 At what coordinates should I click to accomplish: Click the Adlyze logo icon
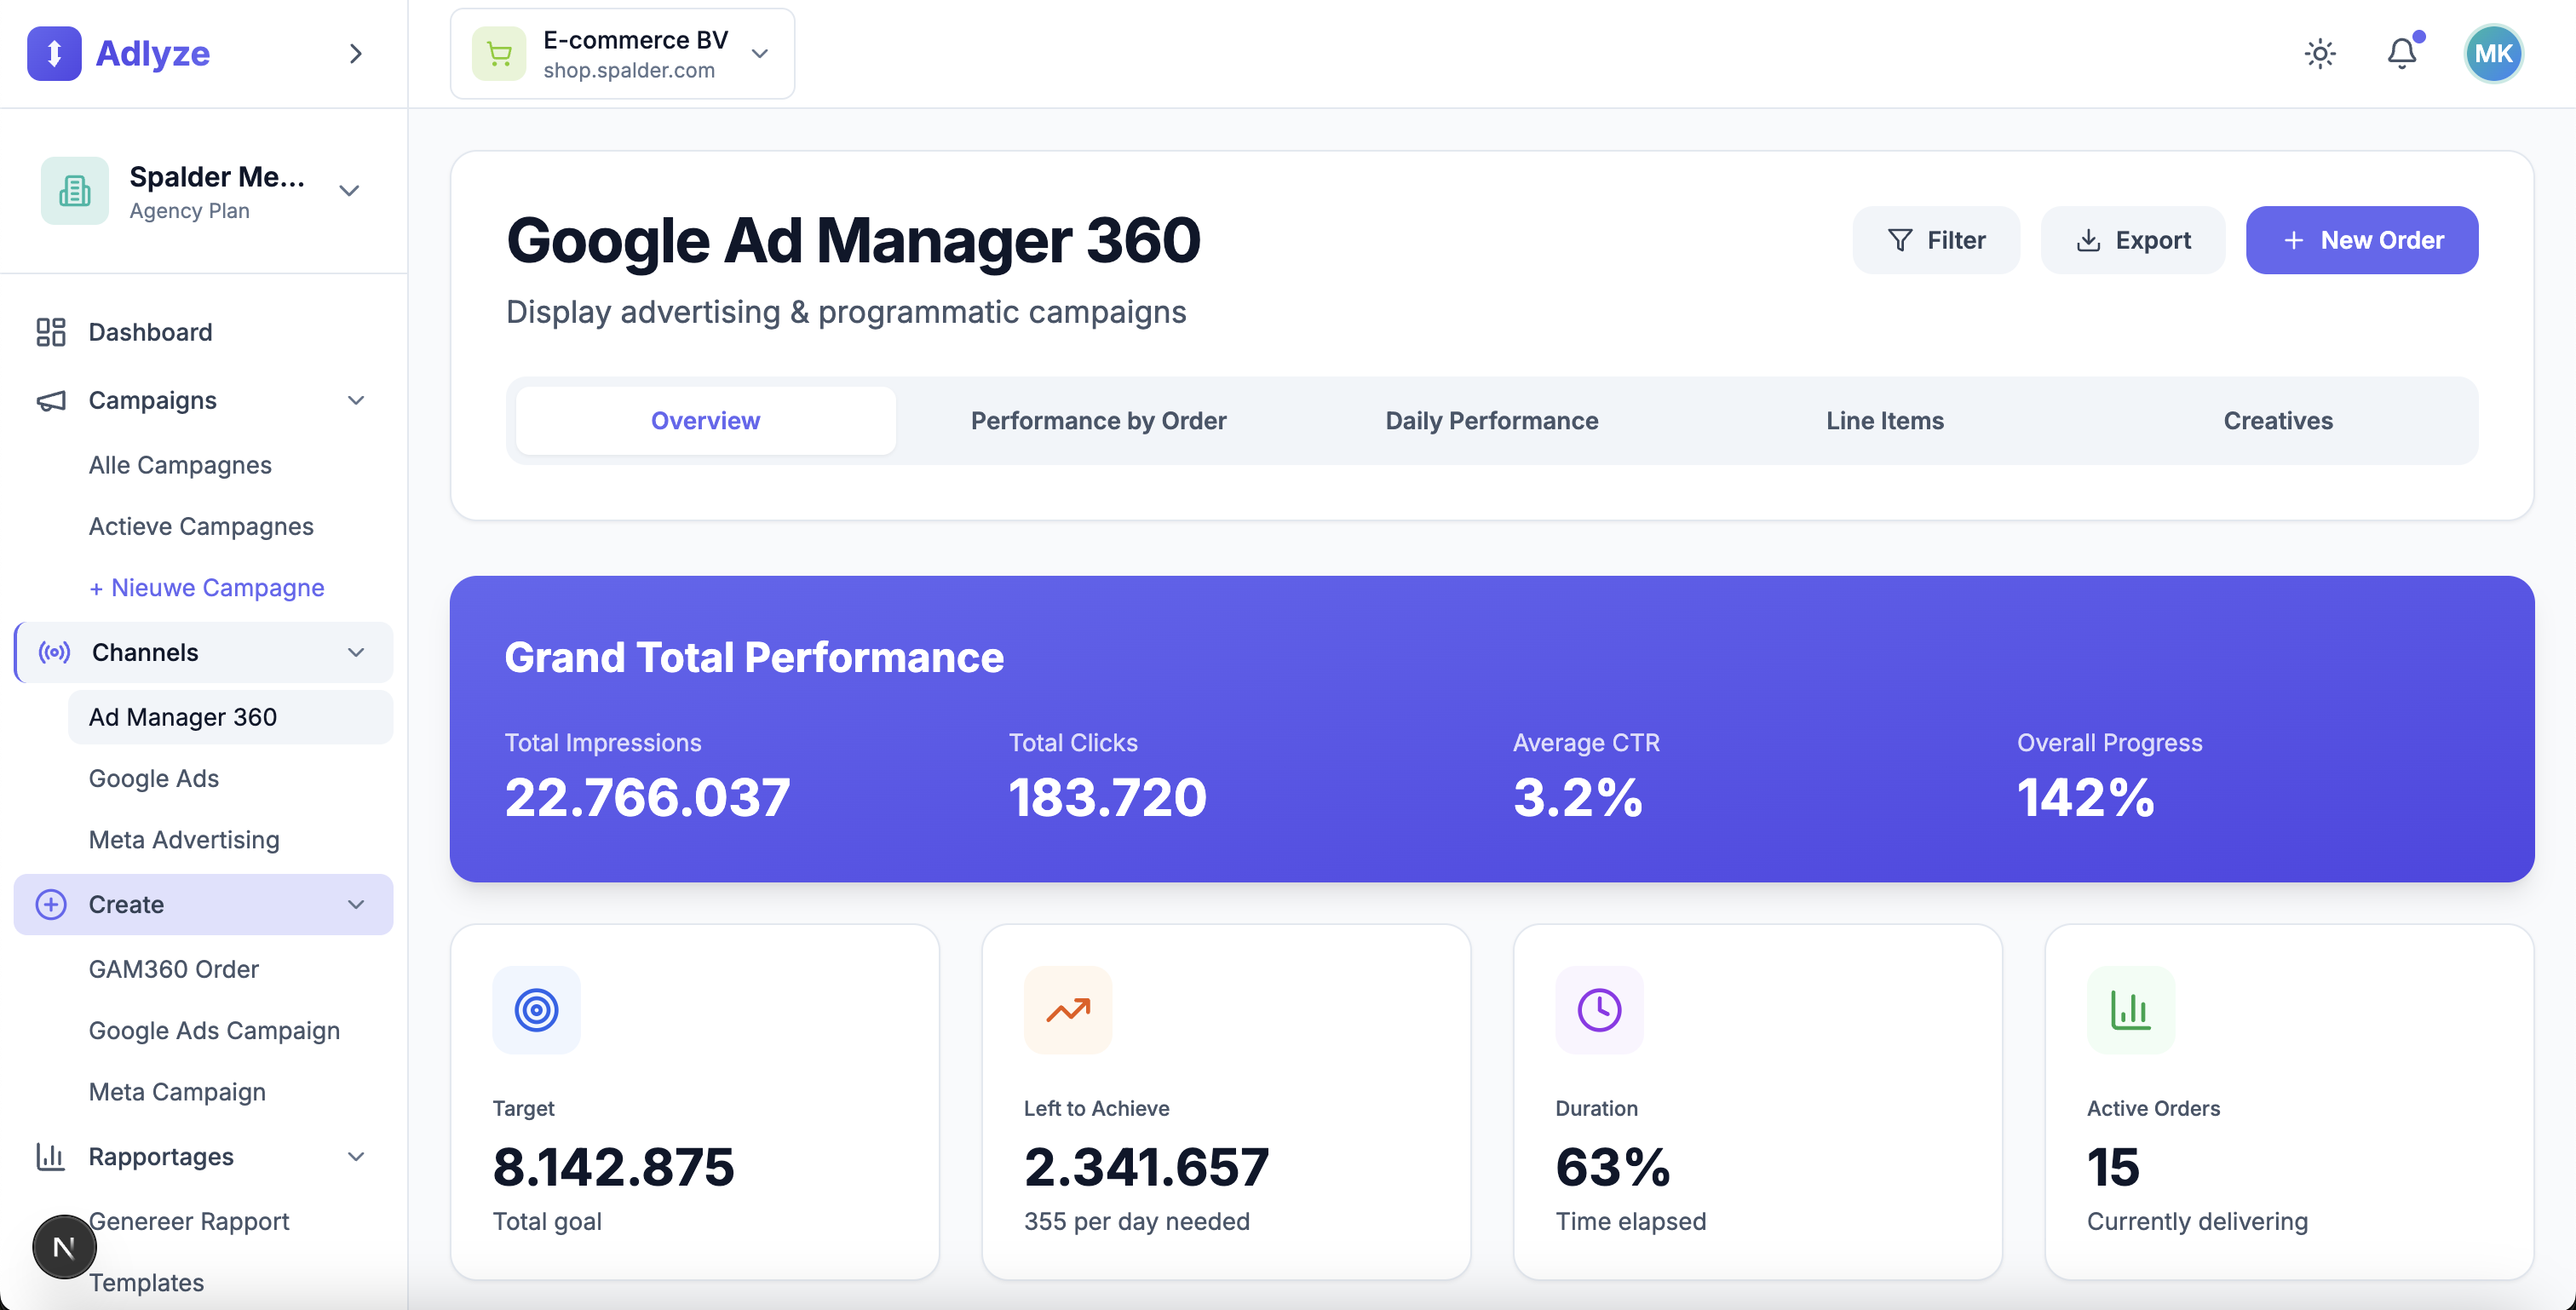pyautogui.click(x=54, y=53)
